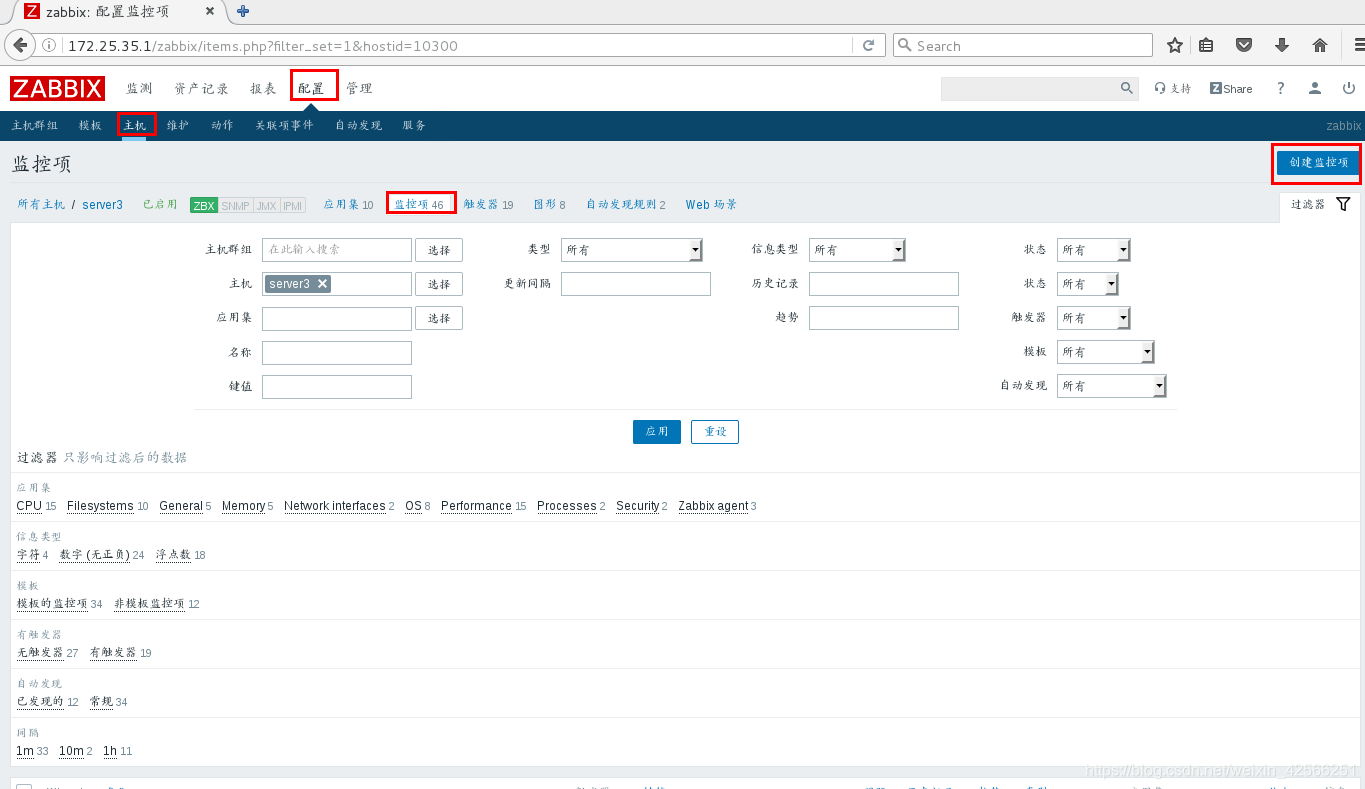Image resolution: width=1365 pixels, height=789 pixels.
Task: Open the 信息类型 dropdown
Action: pyautogui.click(x=857, y=250)
